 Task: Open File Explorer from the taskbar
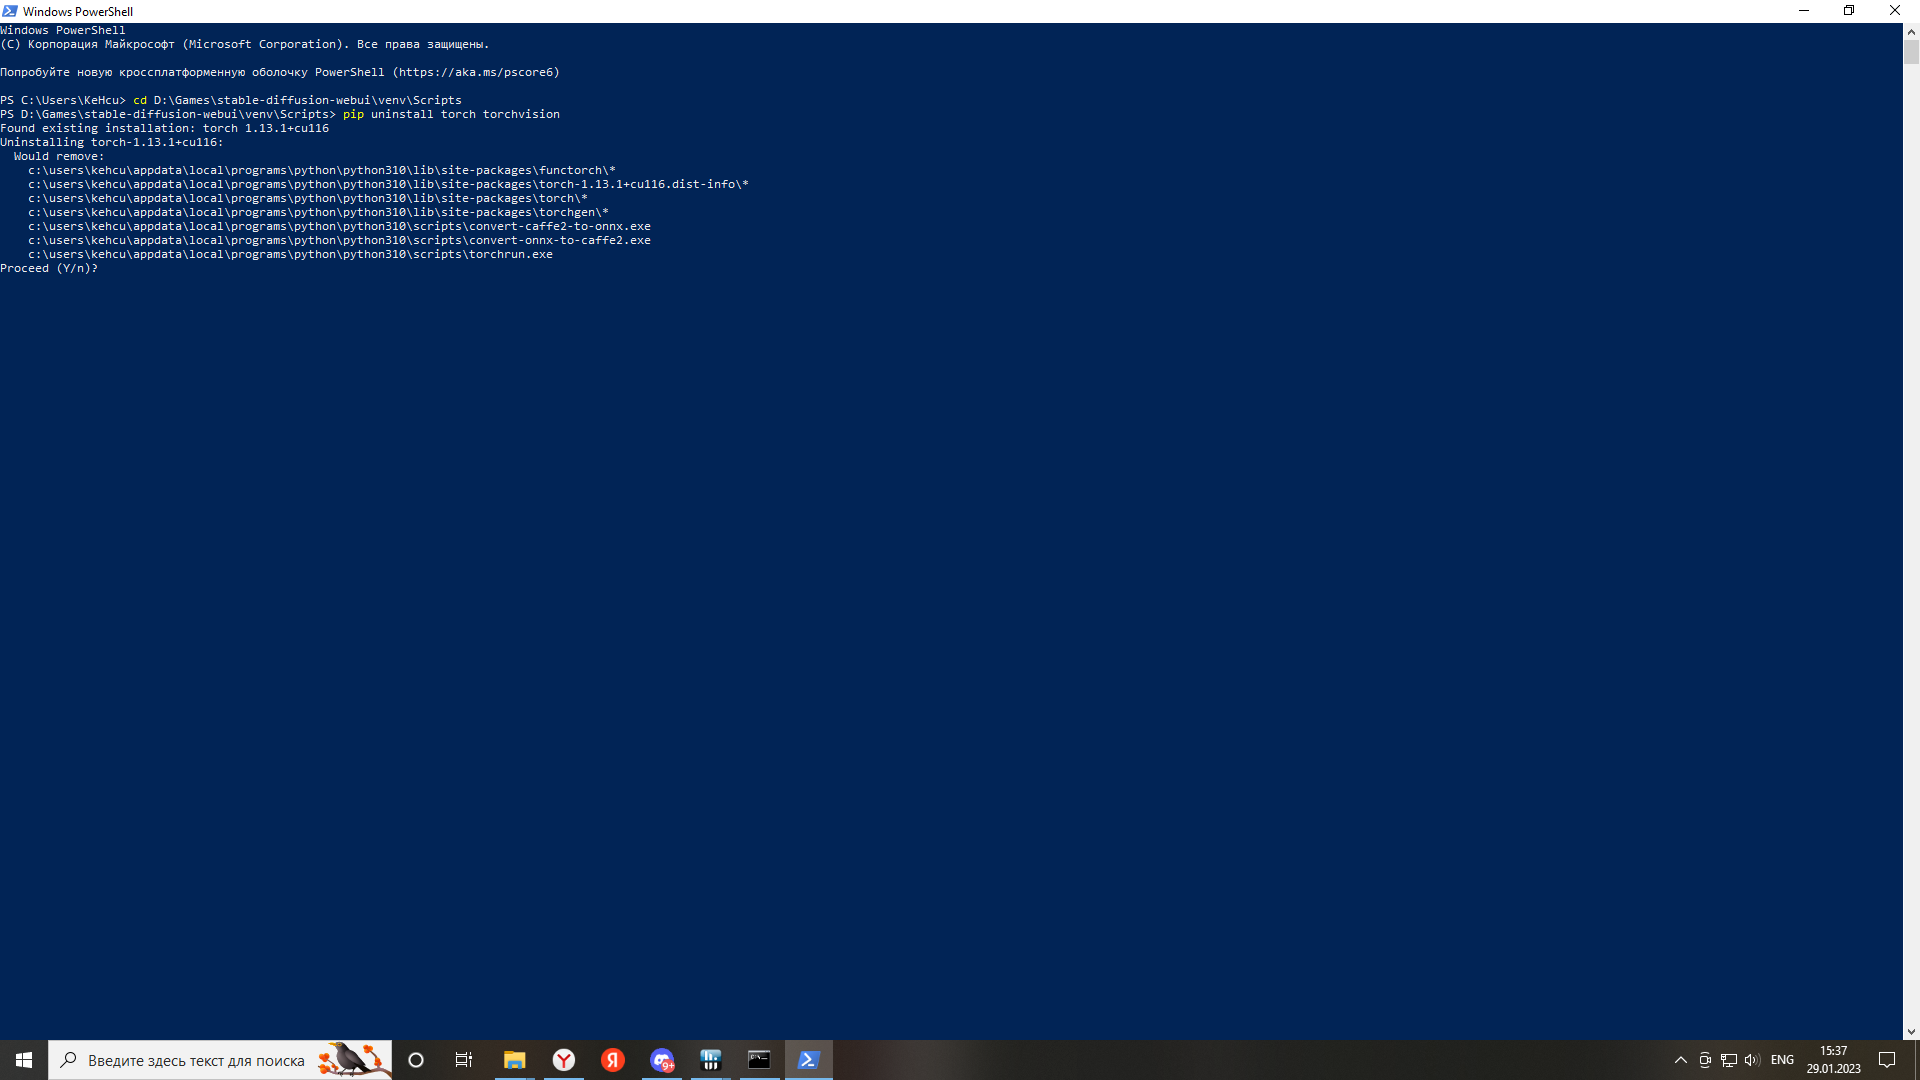[514, 1060]
